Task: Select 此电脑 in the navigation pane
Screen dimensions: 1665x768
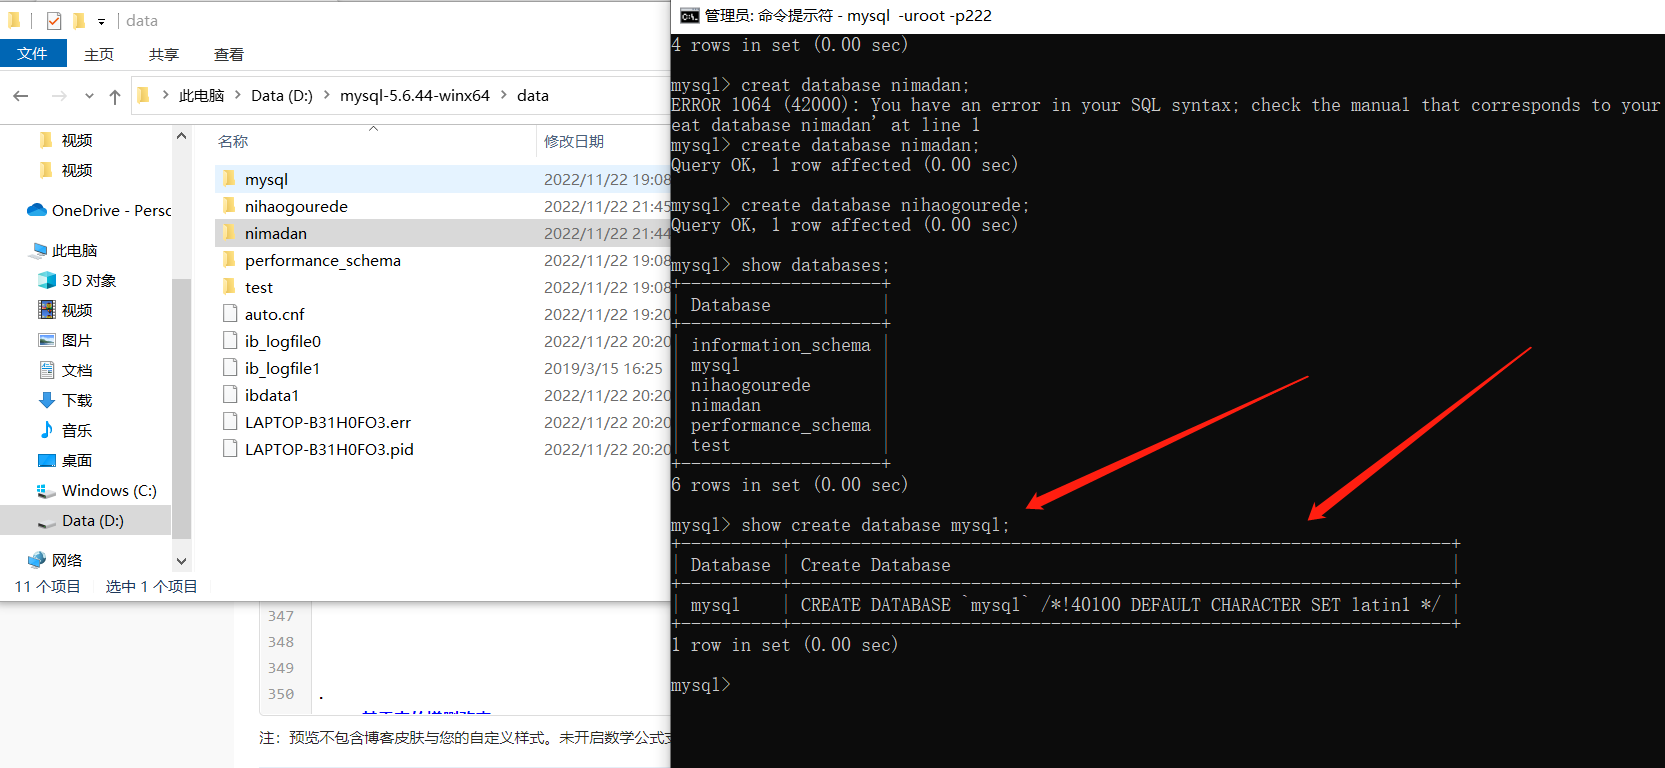Action: 65,250
